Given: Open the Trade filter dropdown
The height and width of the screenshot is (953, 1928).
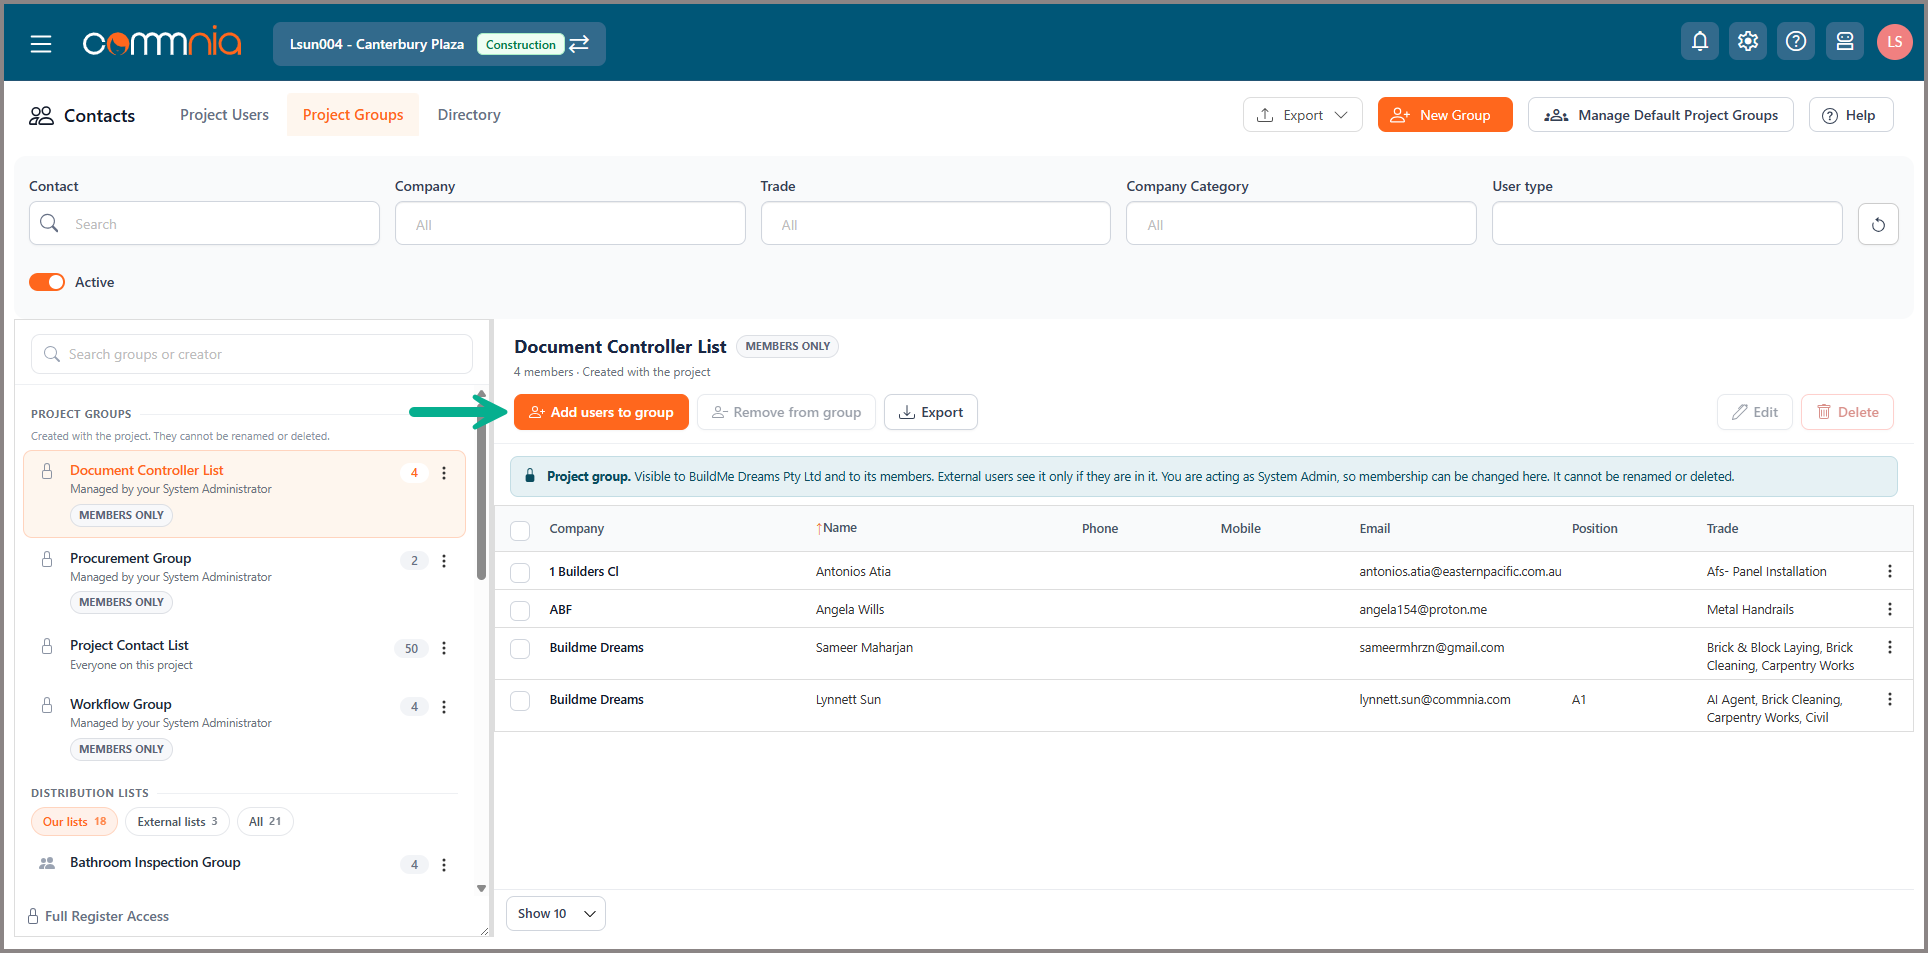Looking at the screenshot, I should 936,224.
